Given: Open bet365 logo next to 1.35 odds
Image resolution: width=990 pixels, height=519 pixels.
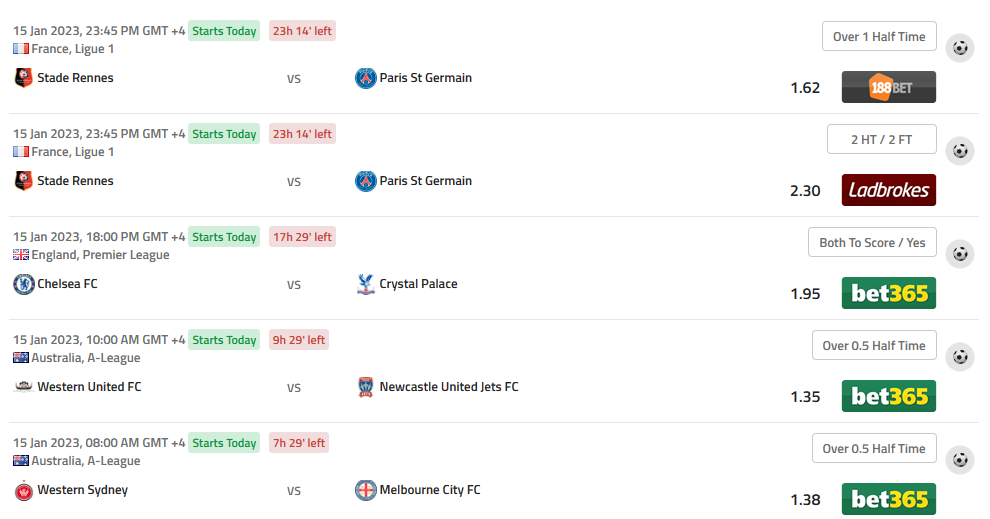Looking at the screenshot, I should pyautogui.click(x=888, y=396).
